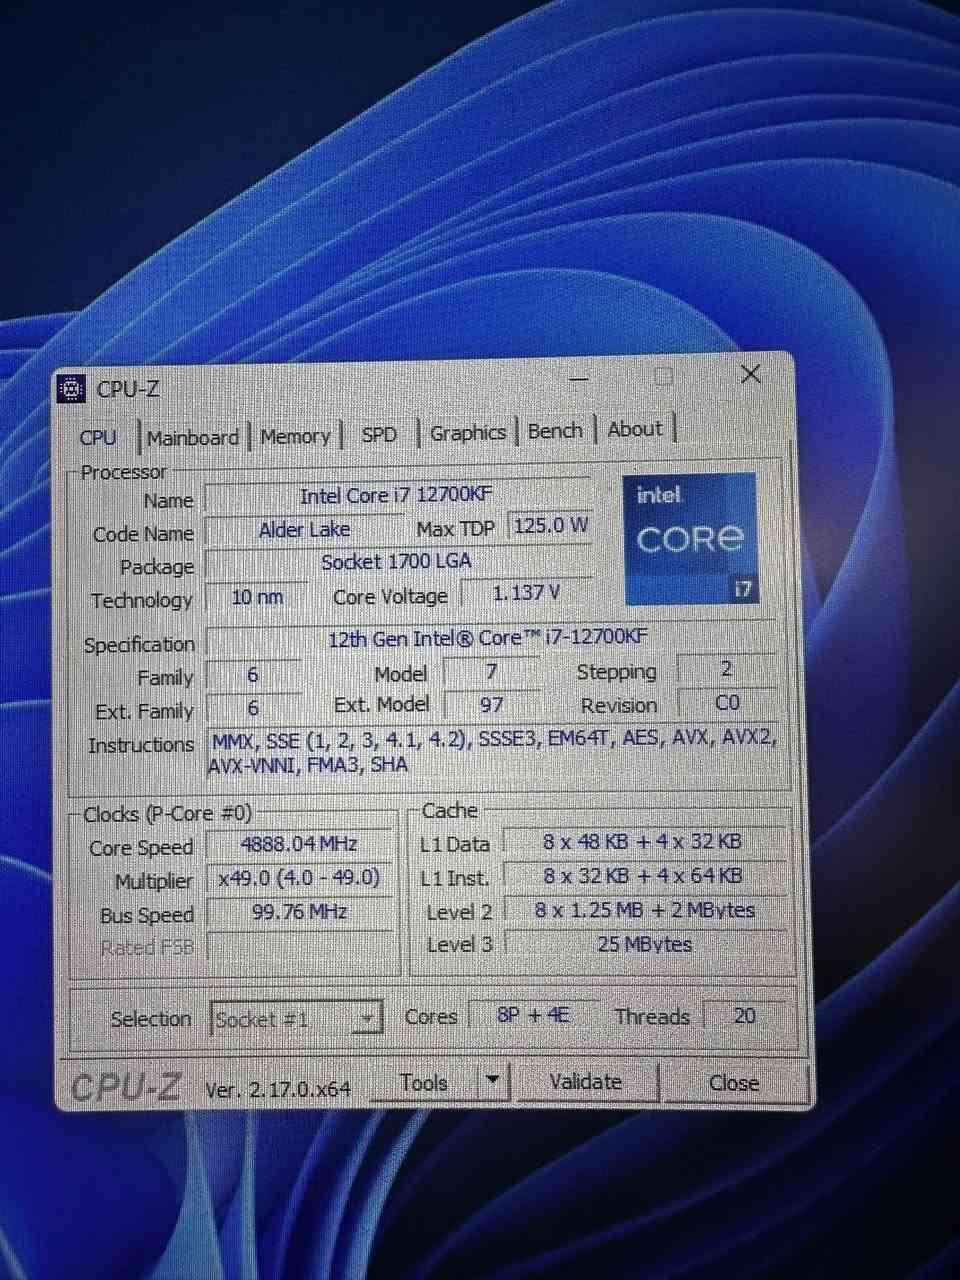Screen dimensions: 960x1280
Task: Click the Level 3 value 25 MBytes
Action: (x=645, y=944)
